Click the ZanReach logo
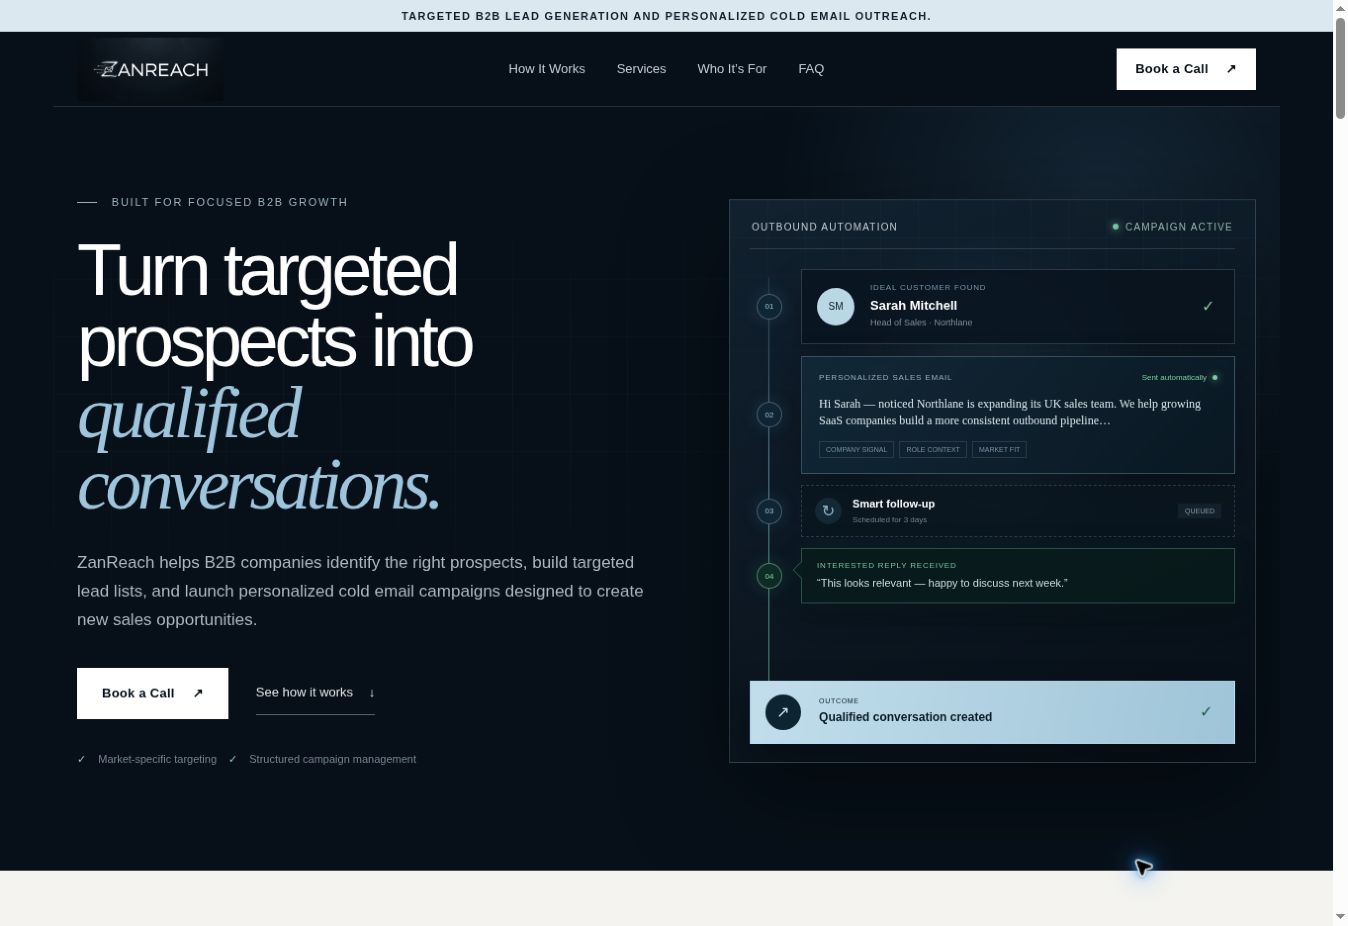Screen dimensions: 1348x926 [x=151, y=69]
